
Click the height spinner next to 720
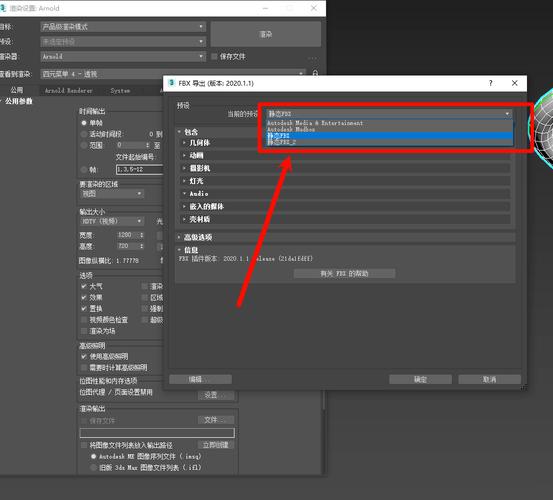click(141, 246)
